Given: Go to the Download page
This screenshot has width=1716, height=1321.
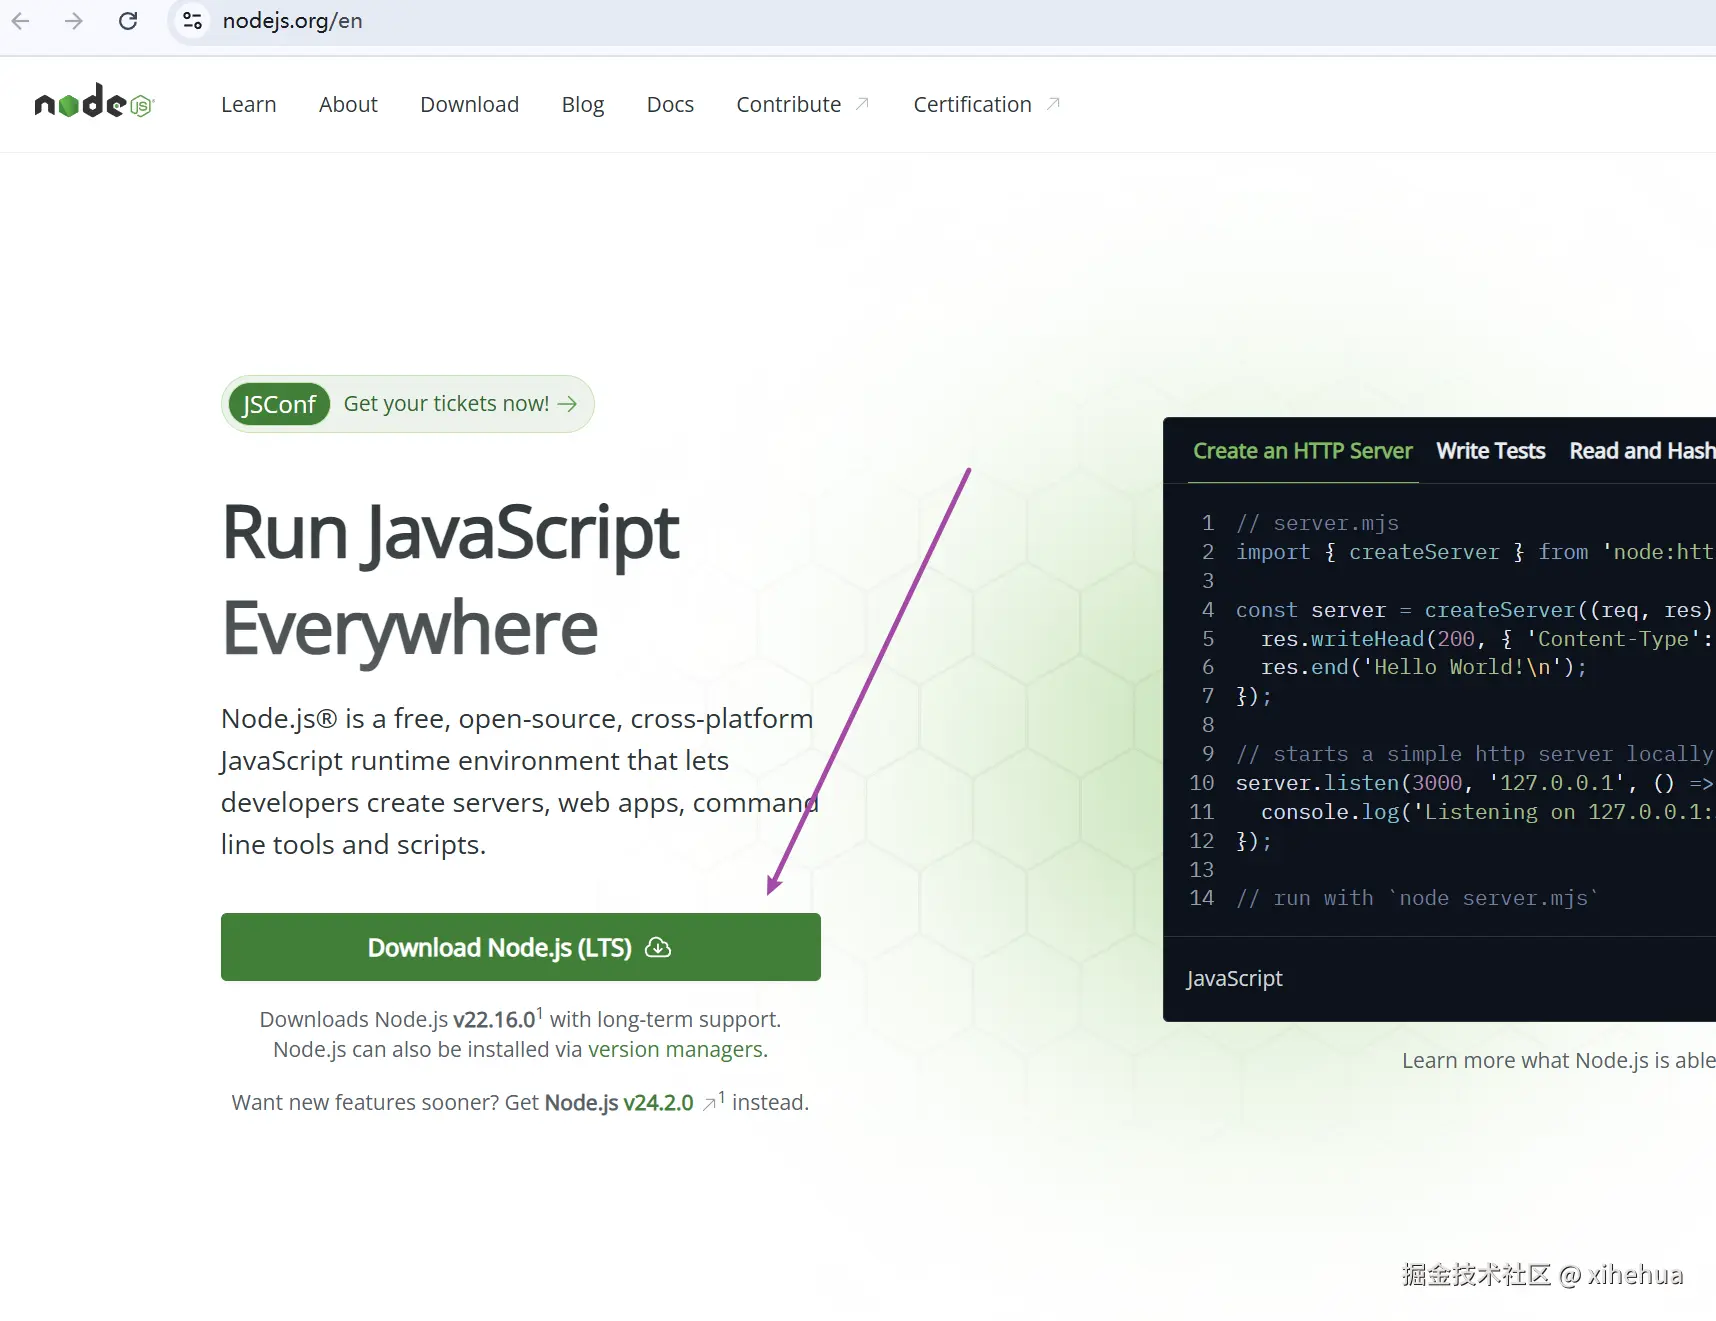Looking at the screenshot, I should coord(469,105).
